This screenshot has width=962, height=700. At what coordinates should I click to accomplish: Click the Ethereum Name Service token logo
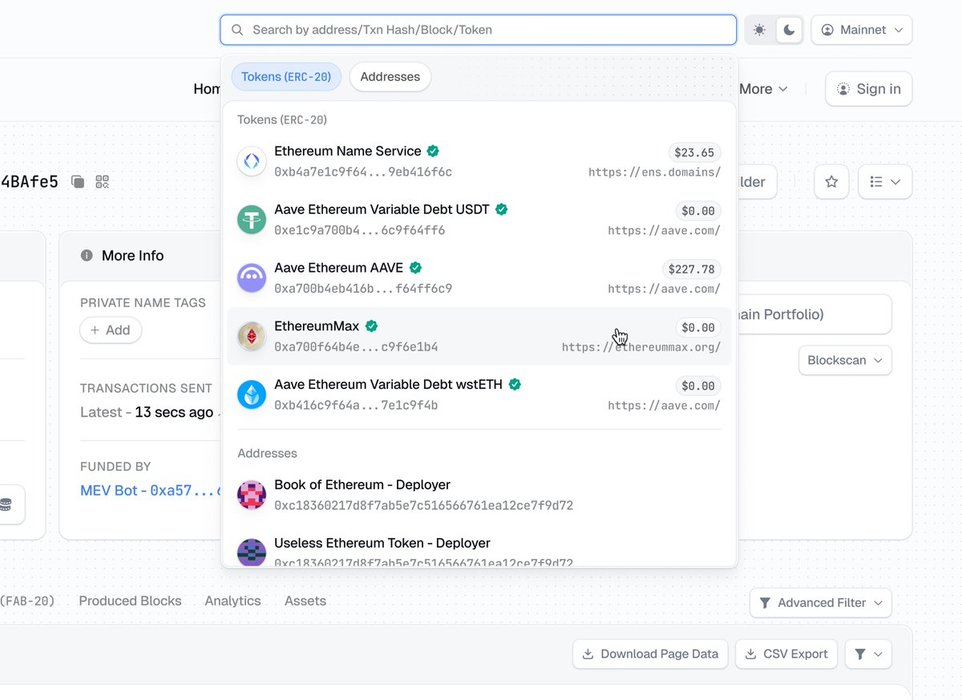252,161
